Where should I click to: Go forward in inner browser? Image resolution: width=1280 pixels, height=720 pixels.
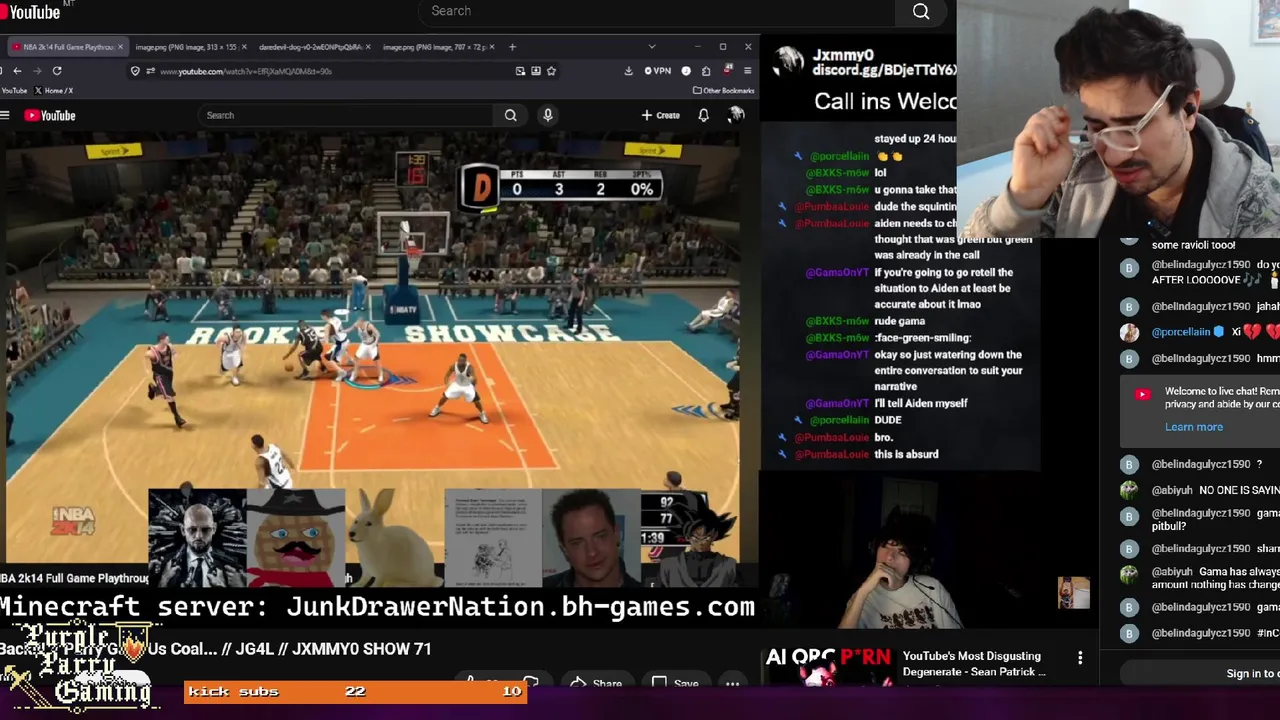37,71
